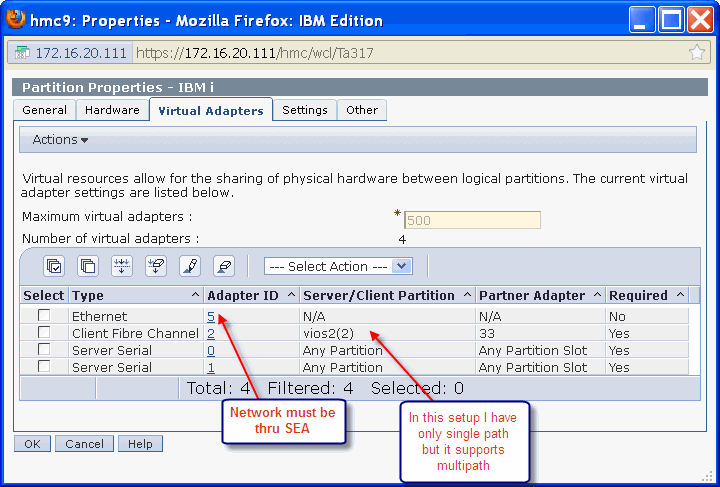This screenshot has width=720, height=487.
Task: Click the site identity icon beside 172.16.20.111
Action: (20, 53)
